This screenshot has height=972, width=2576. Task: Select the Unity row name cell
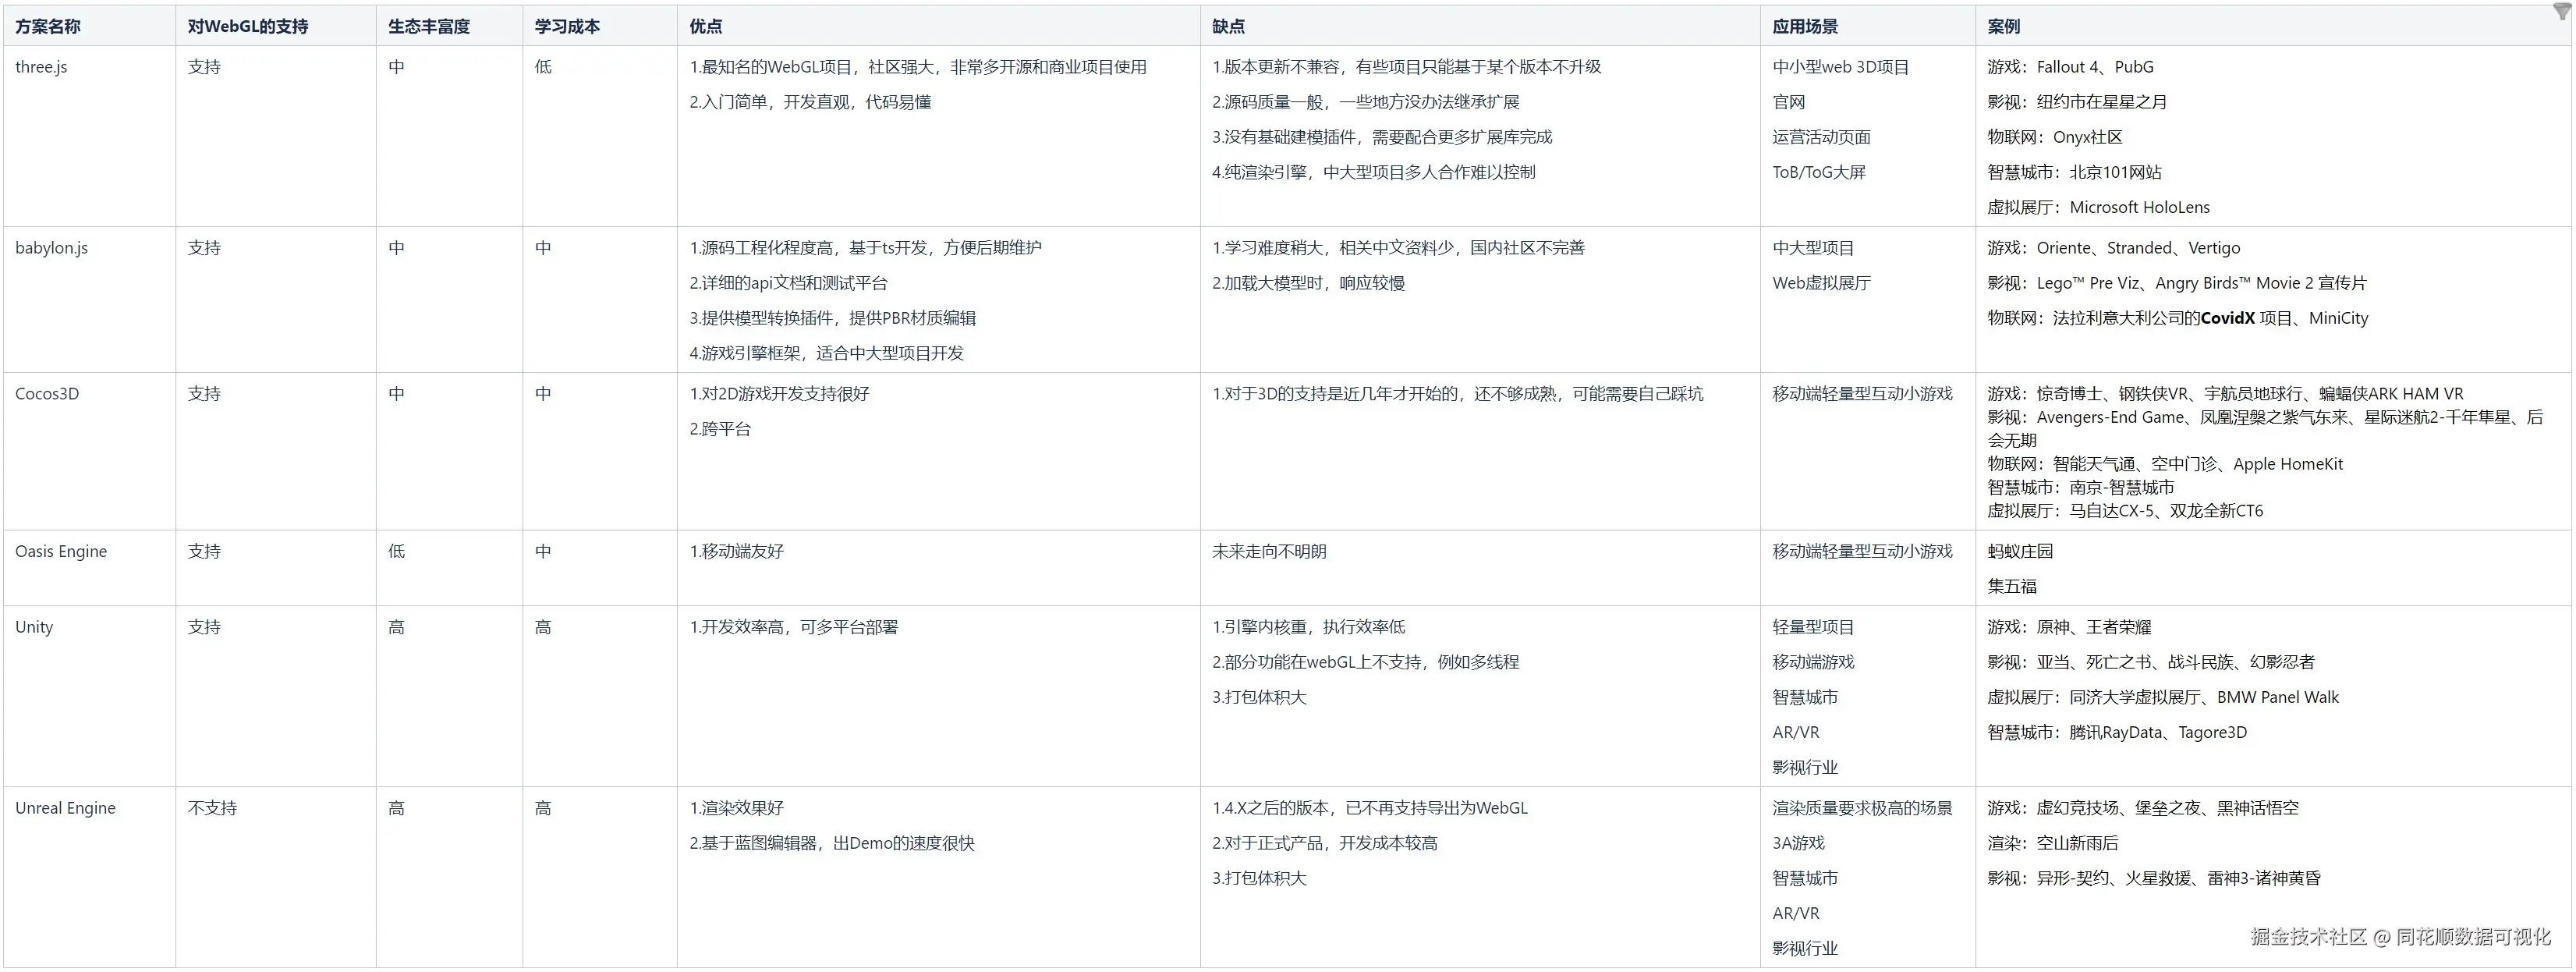point(34,627)
